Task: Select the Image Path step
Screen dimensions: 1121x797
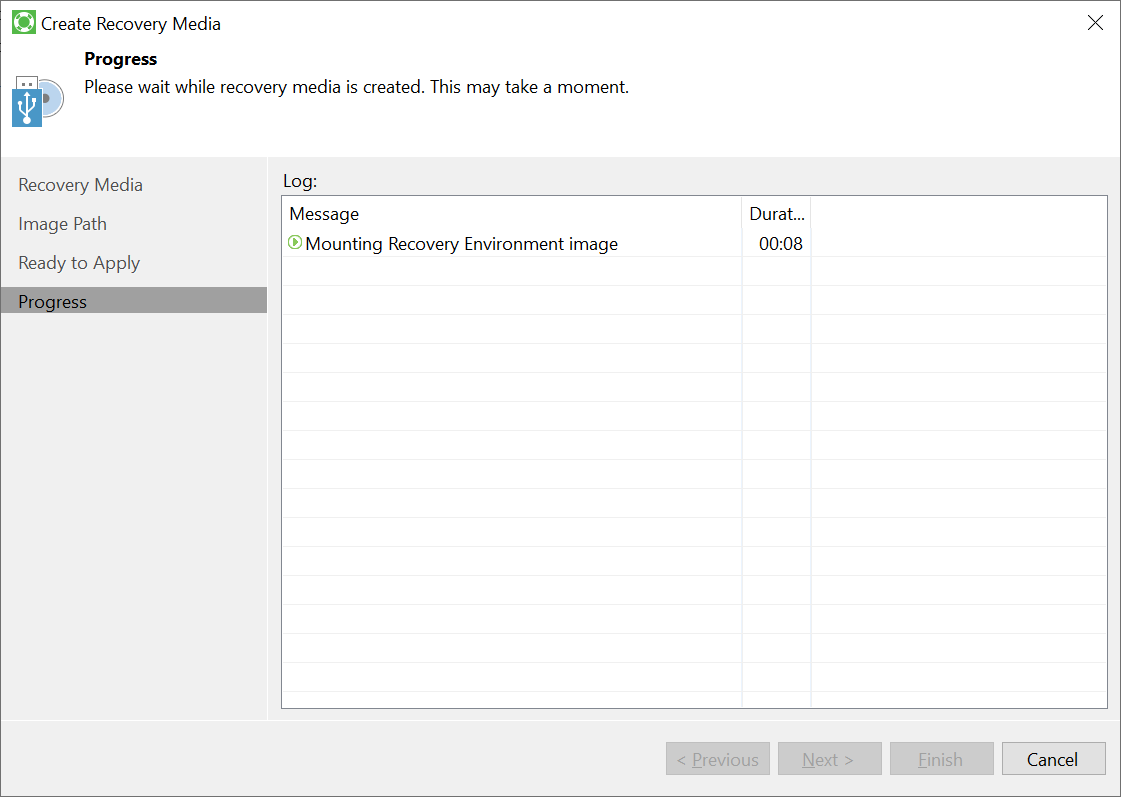Action: (62, 224)
